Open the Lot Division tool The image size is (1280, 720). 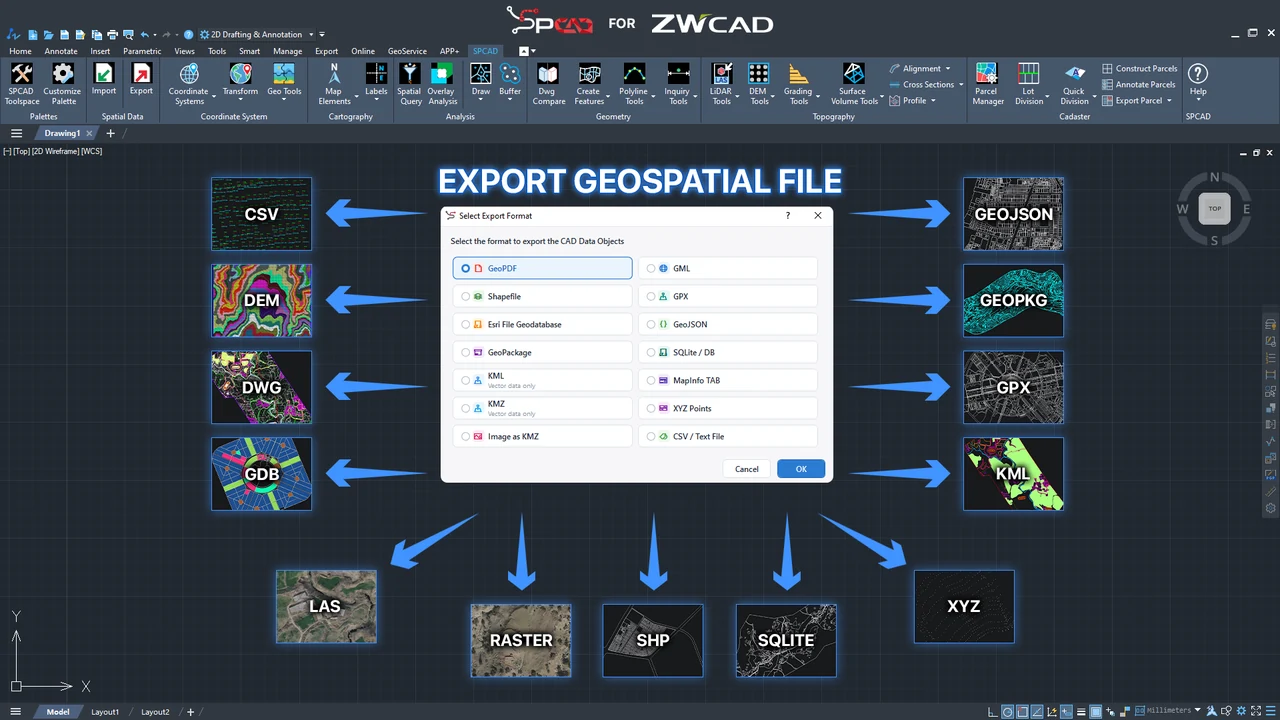pyautogui.click(x=1028, y=83)
